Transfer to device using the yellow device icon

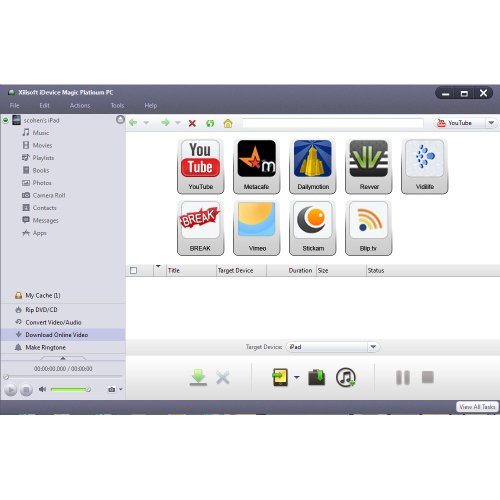(280, 377)
